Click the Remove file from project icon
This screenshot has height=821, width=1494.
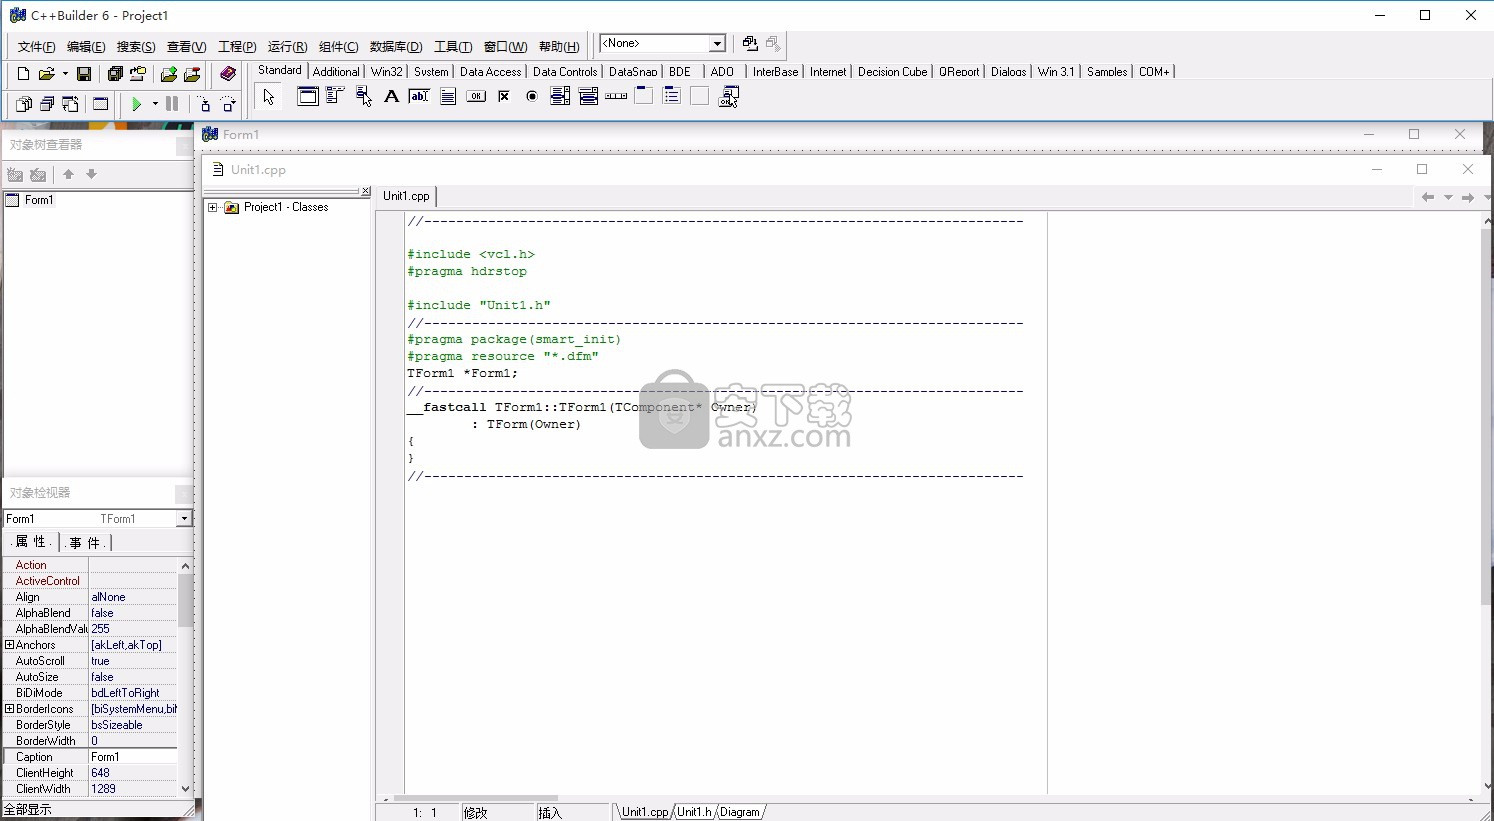coord(192,74)
